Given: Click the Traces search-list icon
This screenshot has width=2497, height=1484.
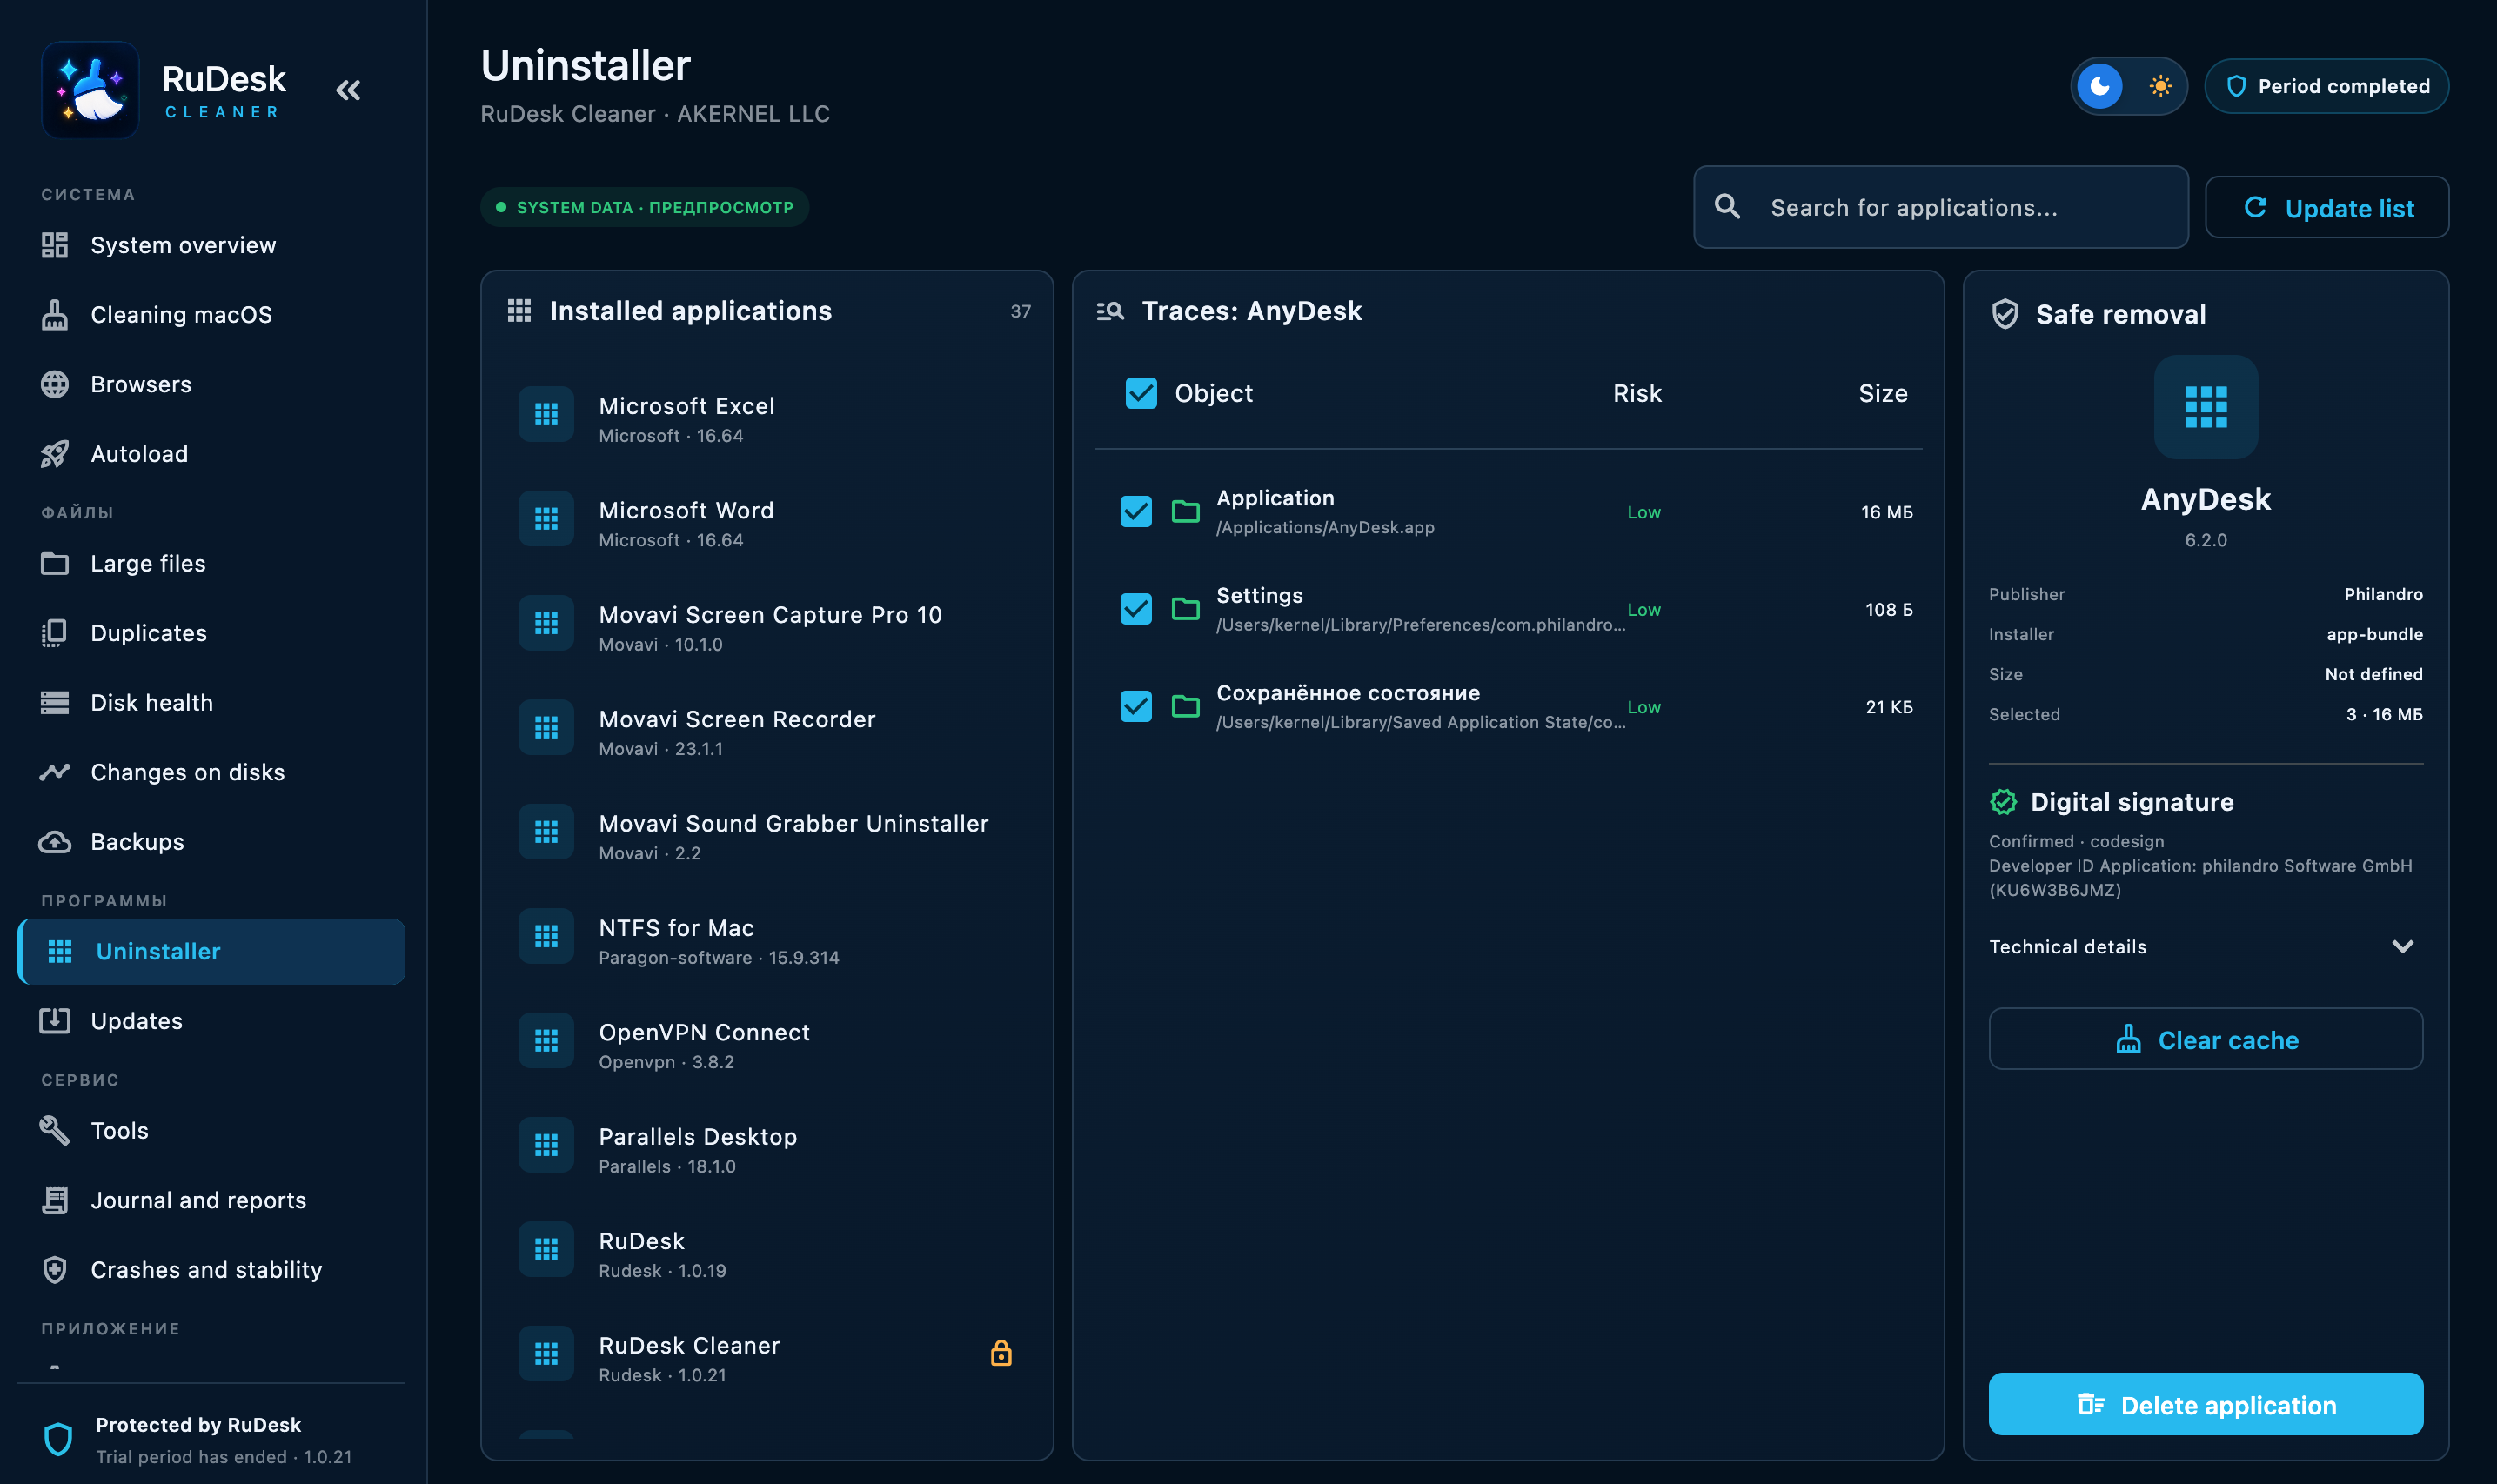Looking at the screenshot, I should point(1110,311).
